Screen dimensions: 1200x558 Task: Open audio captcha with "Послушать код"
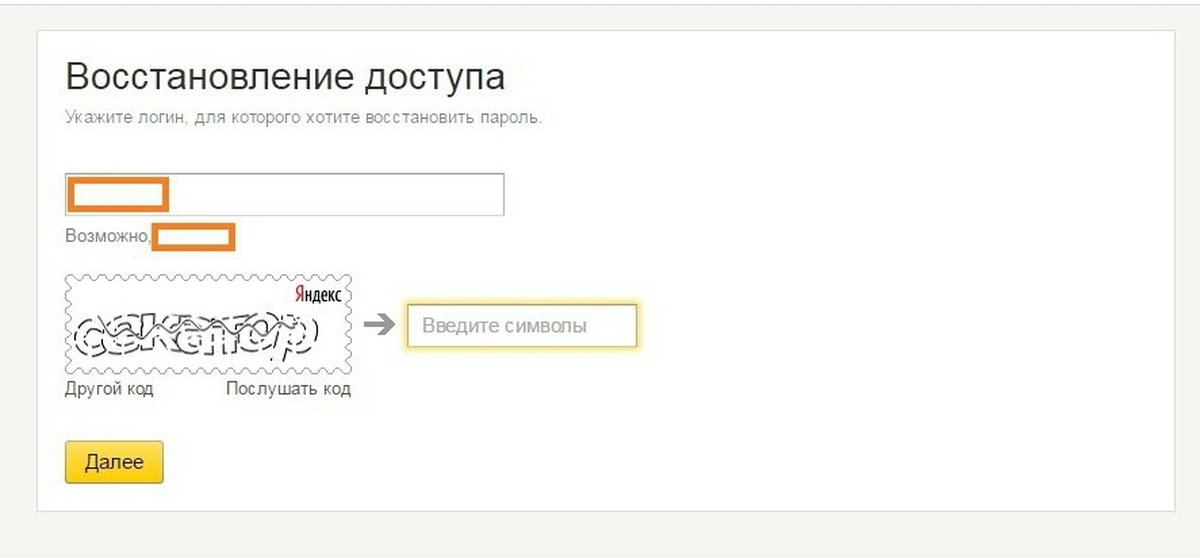click(x=288, y=389)
